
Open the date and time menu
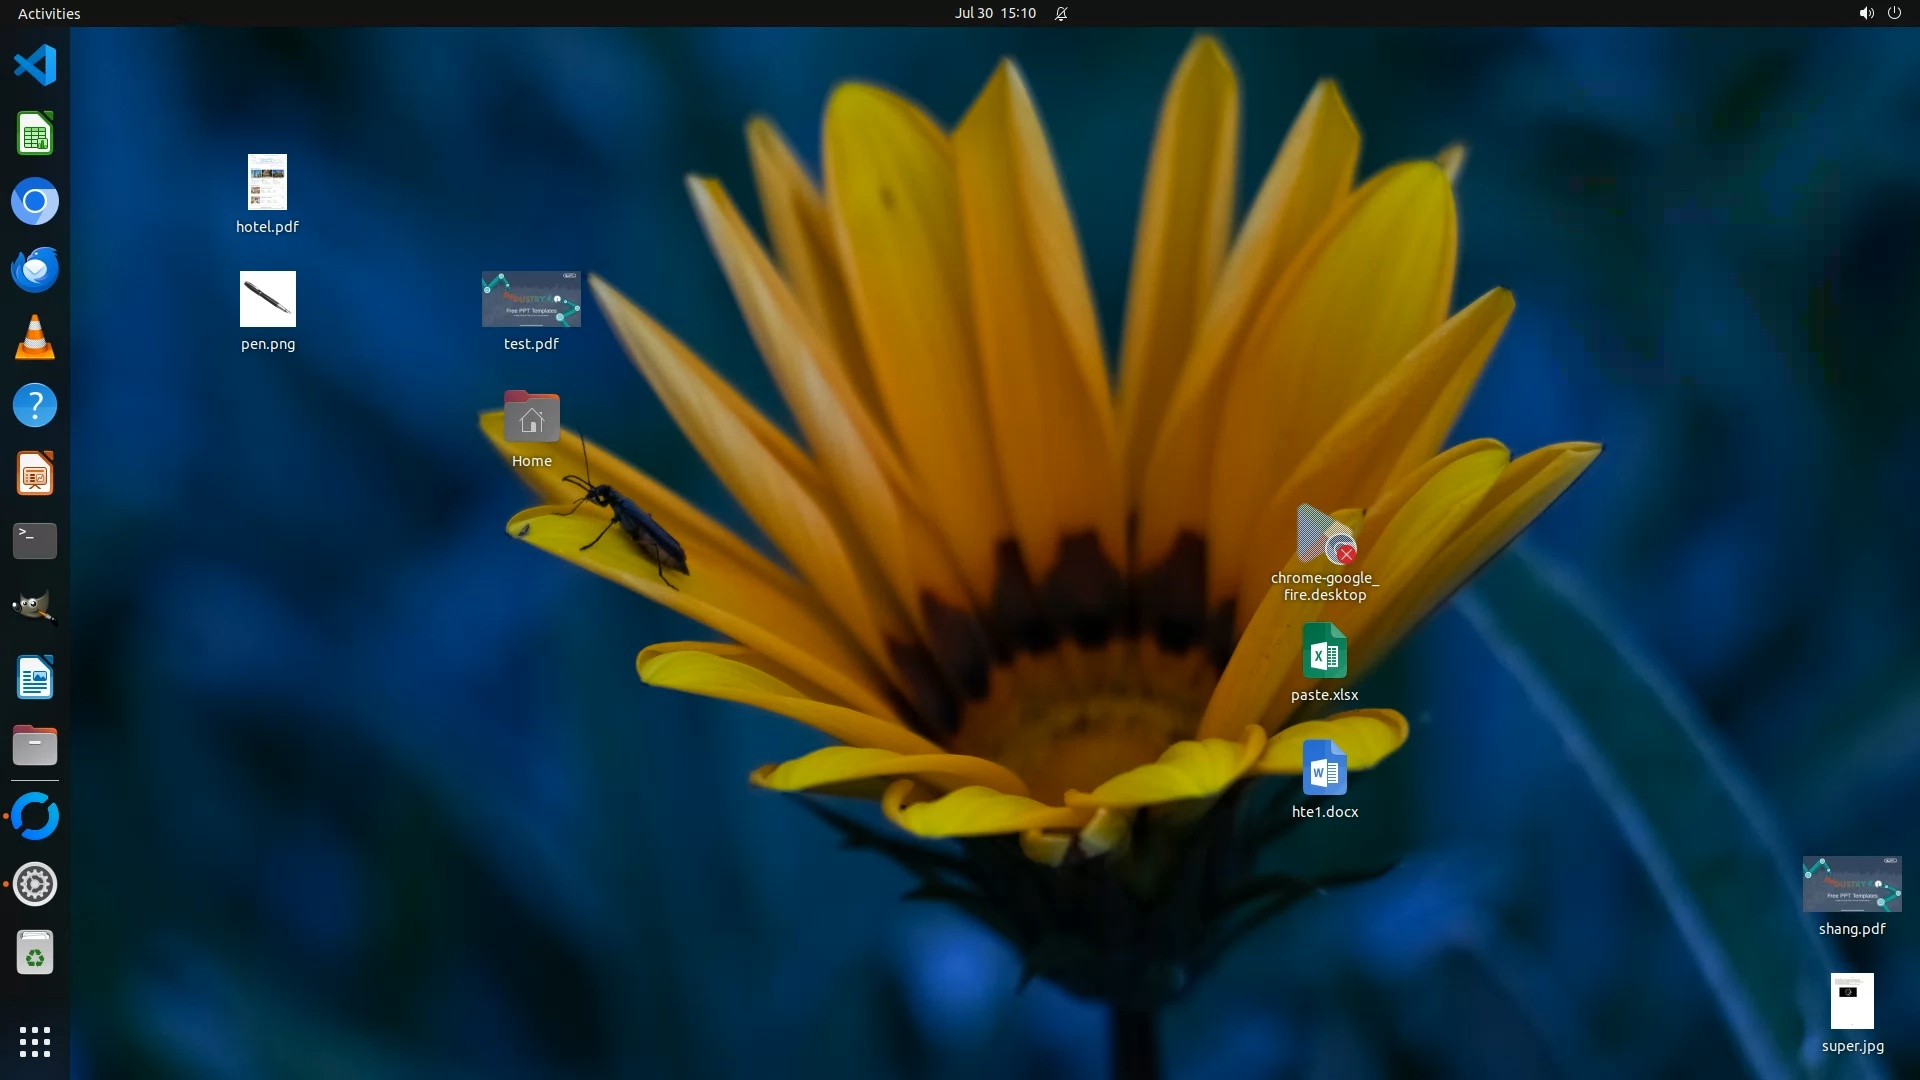995,13
